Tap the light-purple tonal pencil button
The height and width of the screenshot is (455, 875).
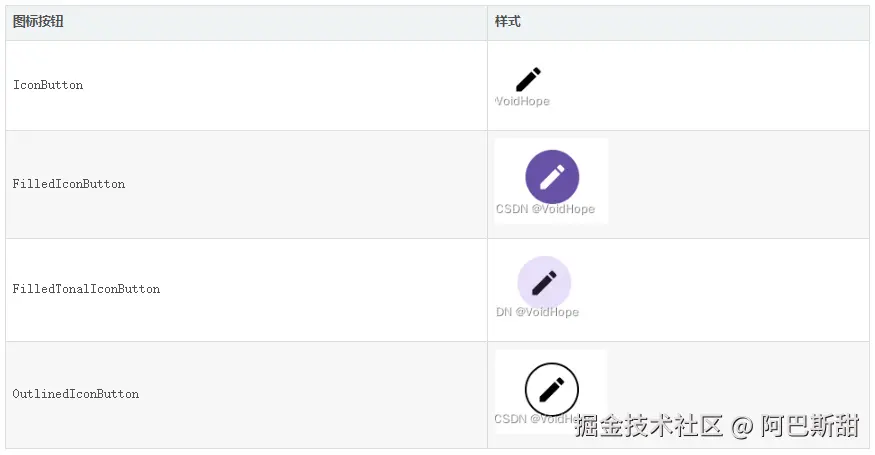[544, 282]
